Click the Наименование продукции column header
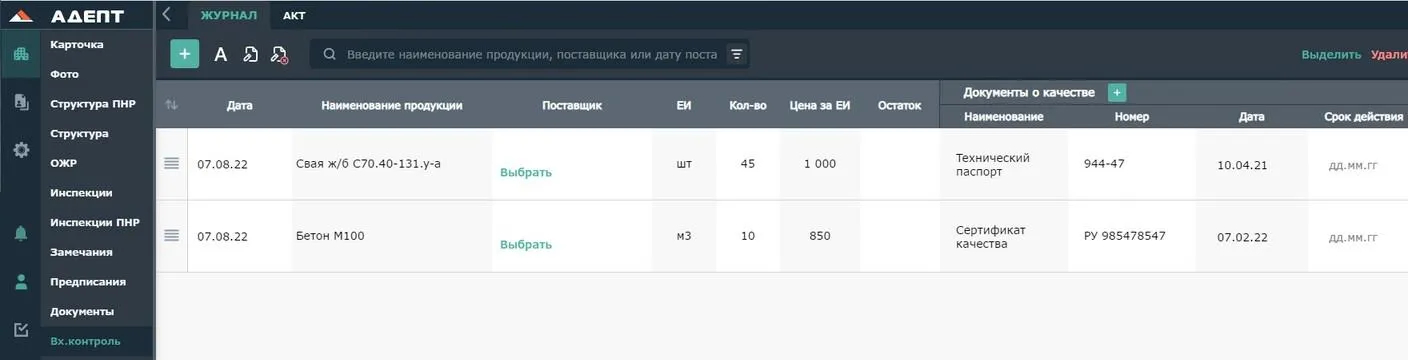 coord(392,105)
